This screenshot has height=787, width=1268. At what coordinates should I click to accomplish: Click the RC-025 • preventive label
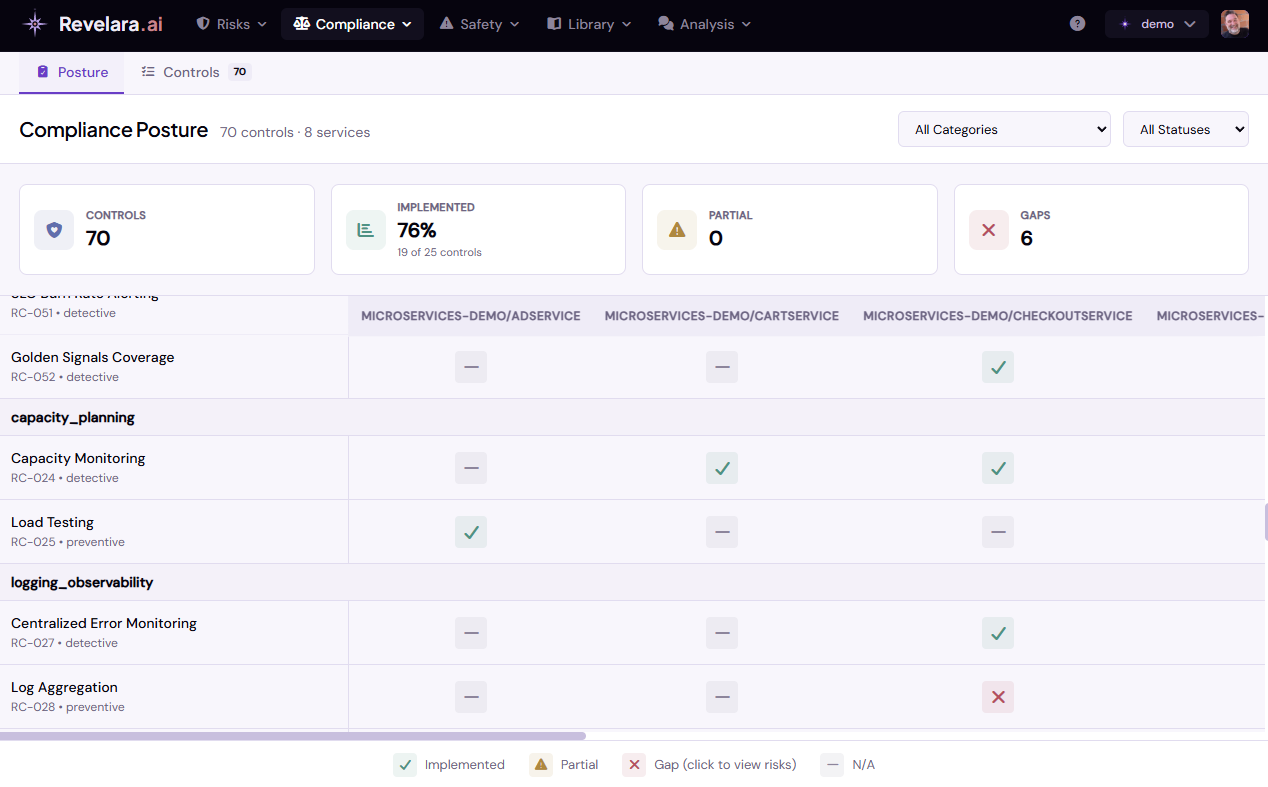68,542
